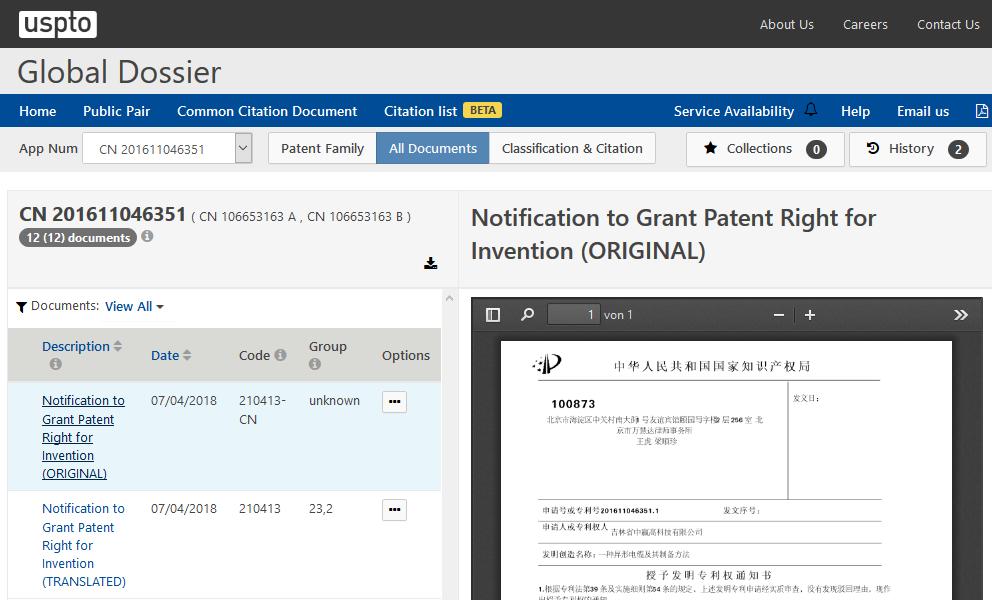Click the page number input field
Image resolution: width=992 pixels, height=600 pixels.
573,314
